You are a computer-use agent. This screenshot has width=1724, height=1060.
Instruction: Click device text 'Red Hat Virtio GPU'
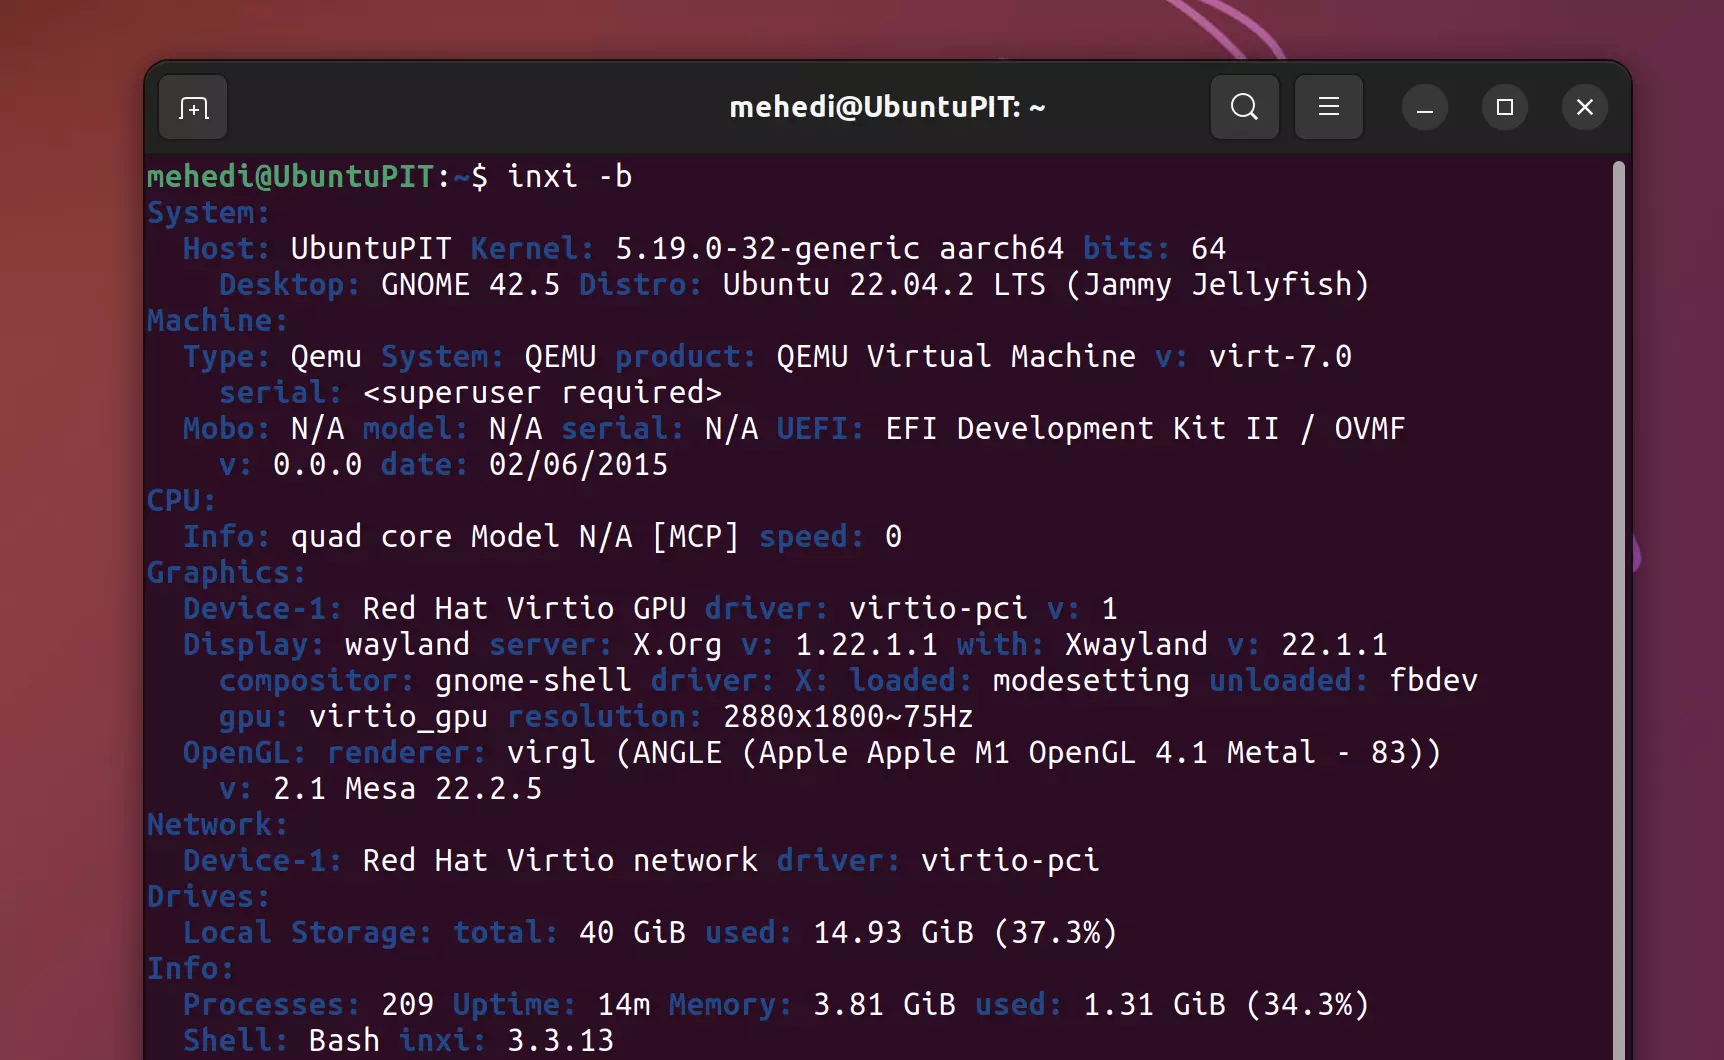pyautogui.click(x=524, y=609)
